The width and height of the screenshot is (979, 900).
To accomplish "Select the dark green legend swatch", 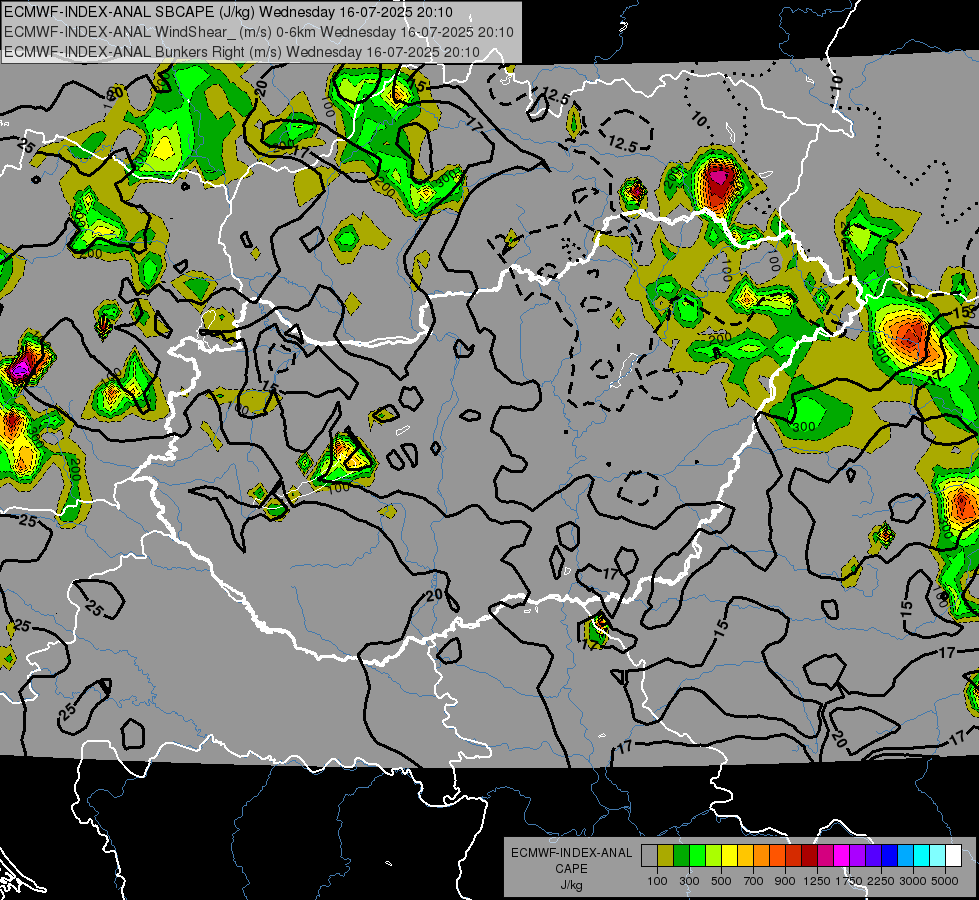I will click(x=681, y=856).
